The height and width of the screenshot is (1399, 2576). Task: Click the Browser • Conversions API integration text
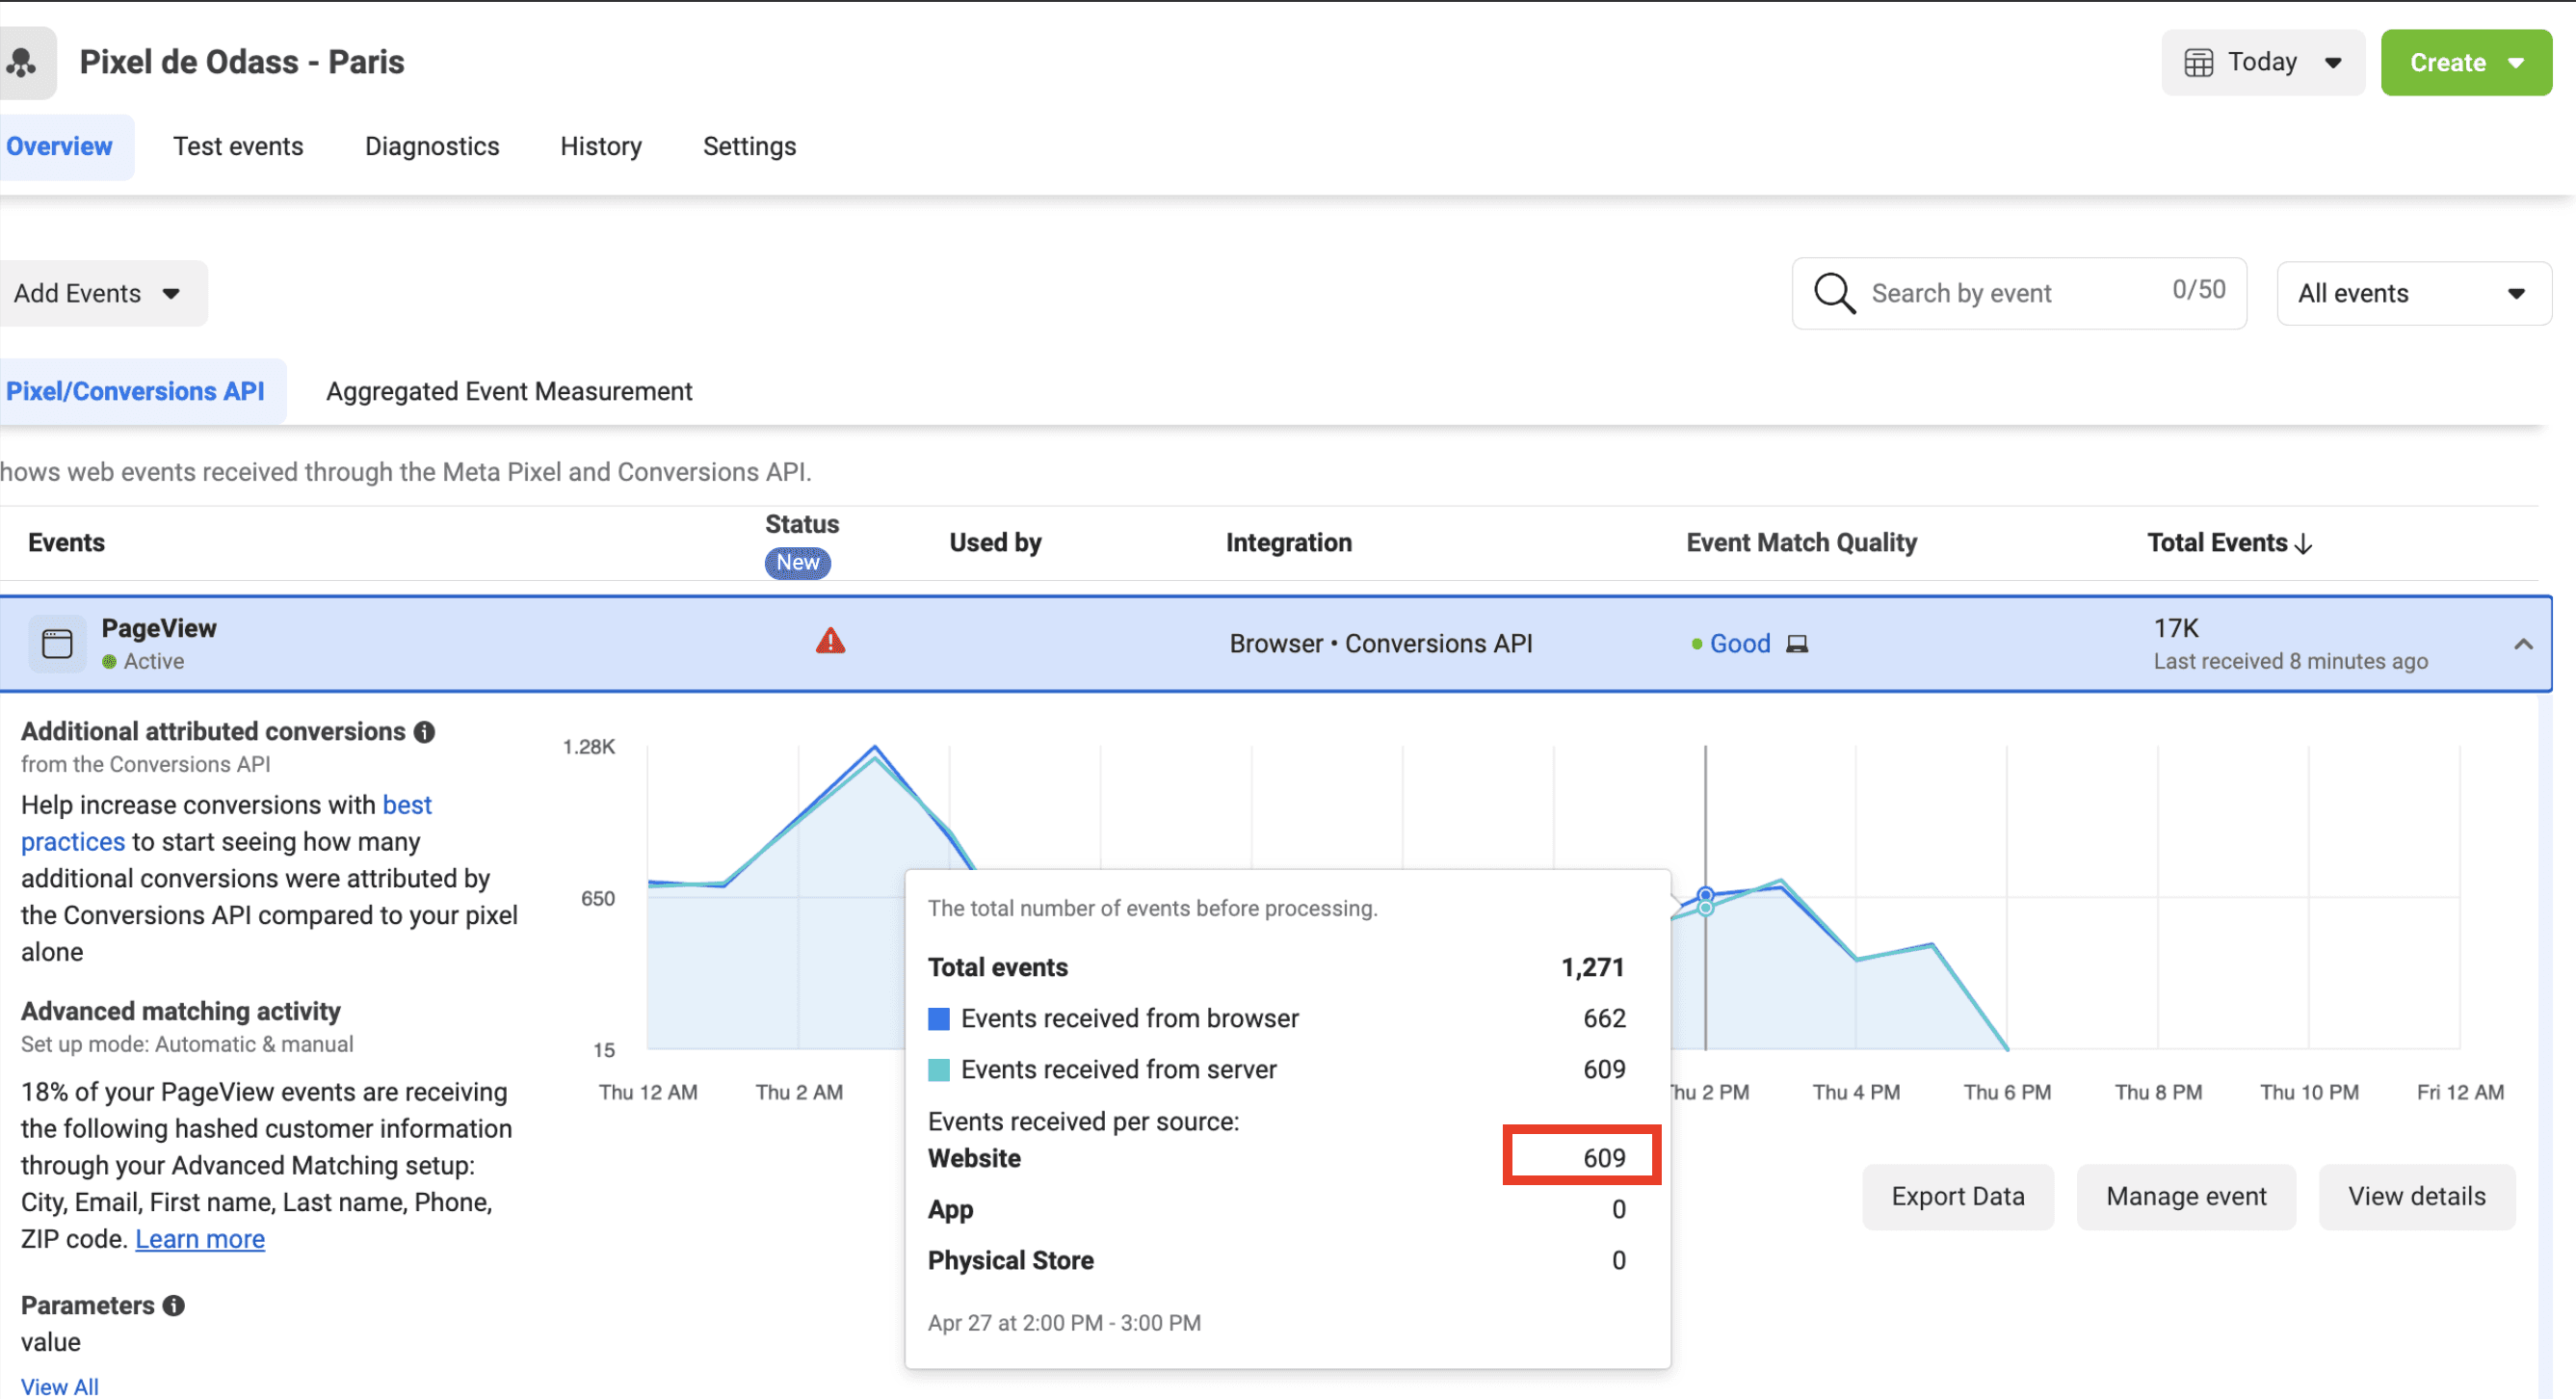(1381, 644)
